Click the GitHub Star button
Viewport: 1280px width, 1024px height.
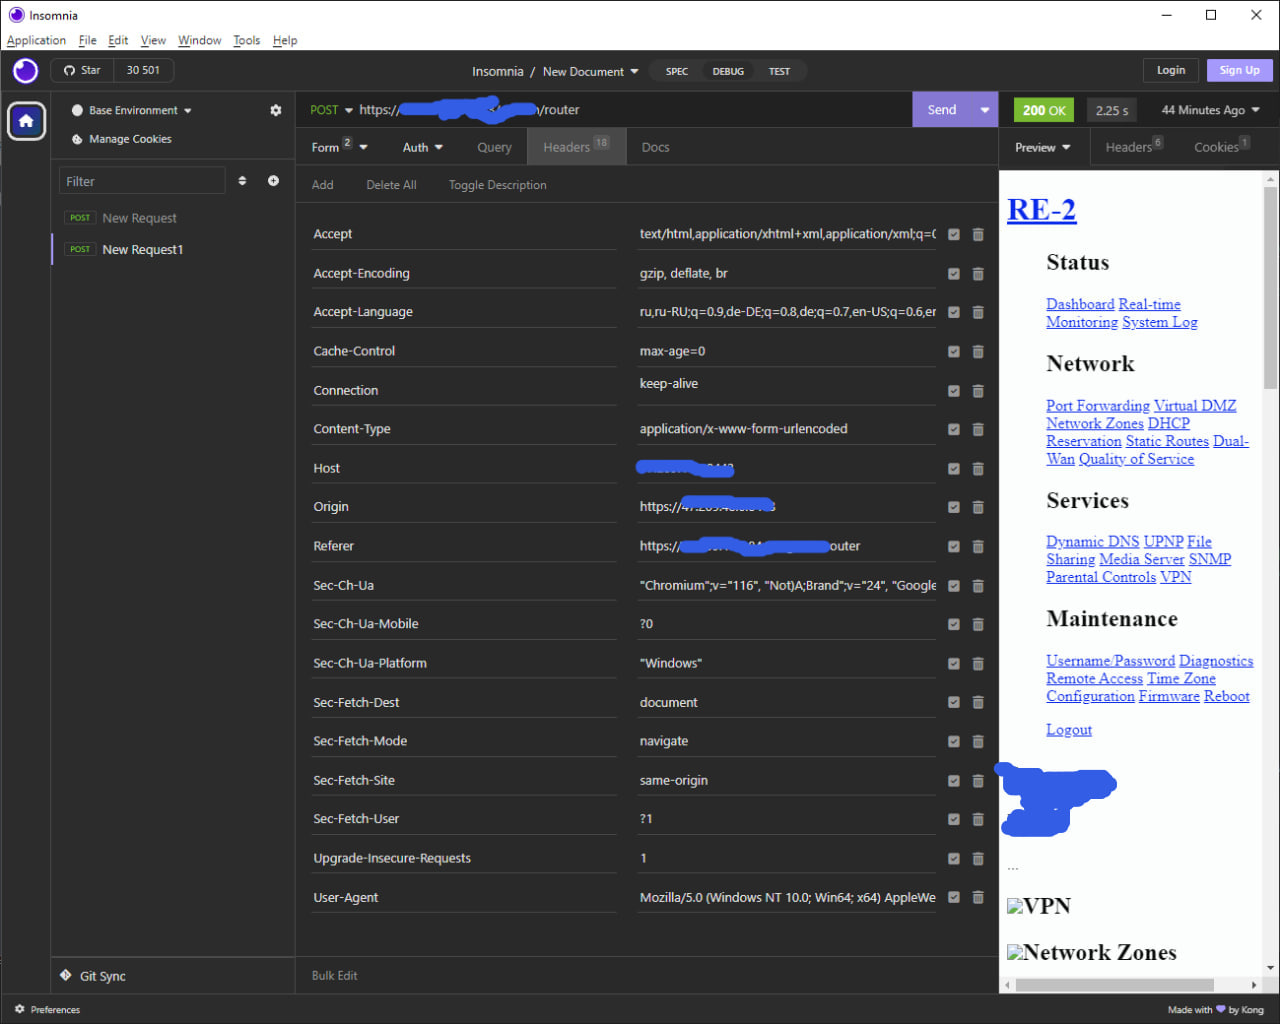[83, 70]
